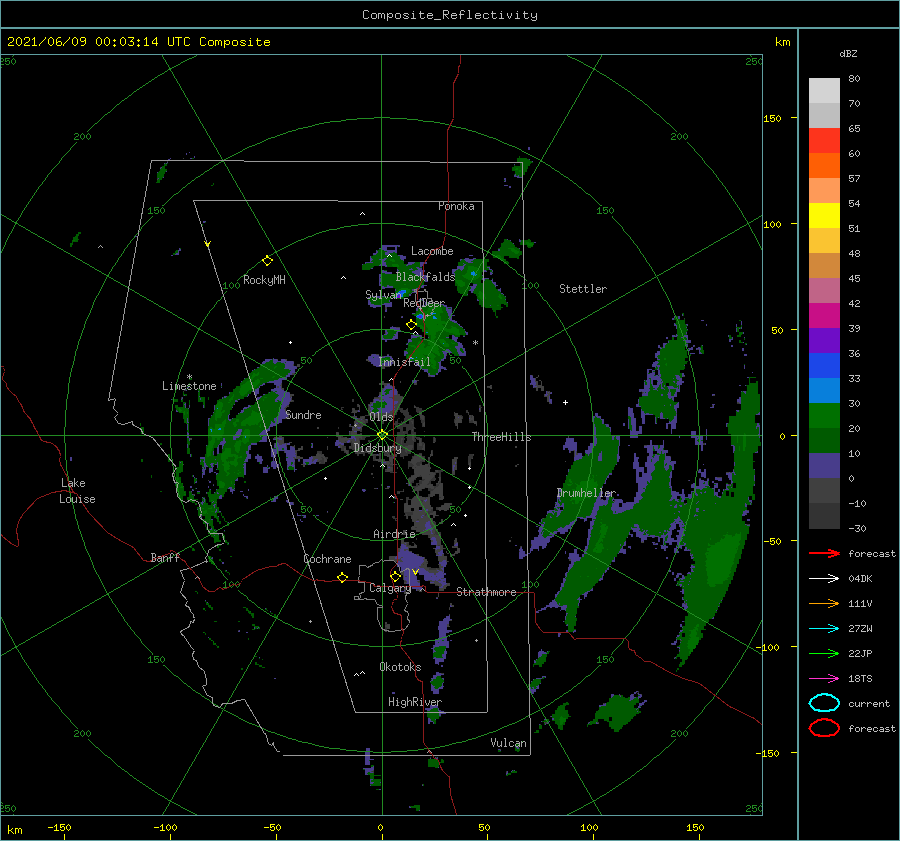
Task: Click the 22JP legend label
Action: (x=860, y=653)
